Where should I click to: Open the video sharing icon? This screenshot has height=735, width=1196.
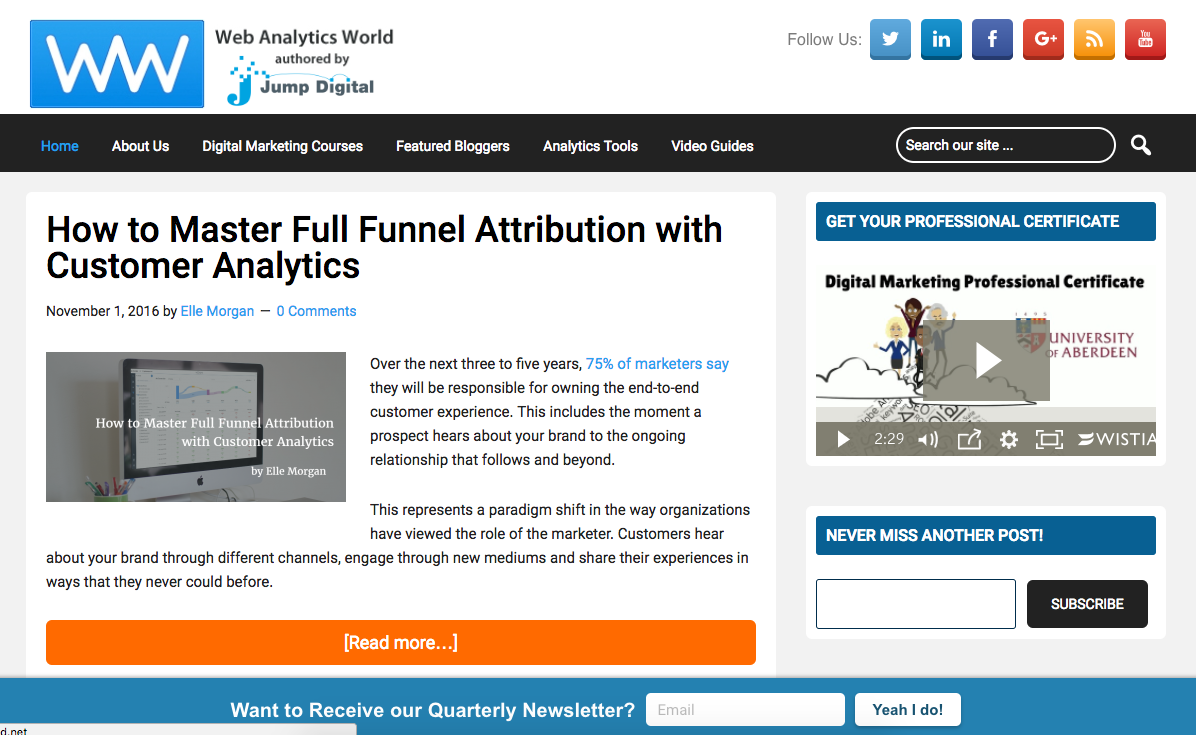point(969,439)
